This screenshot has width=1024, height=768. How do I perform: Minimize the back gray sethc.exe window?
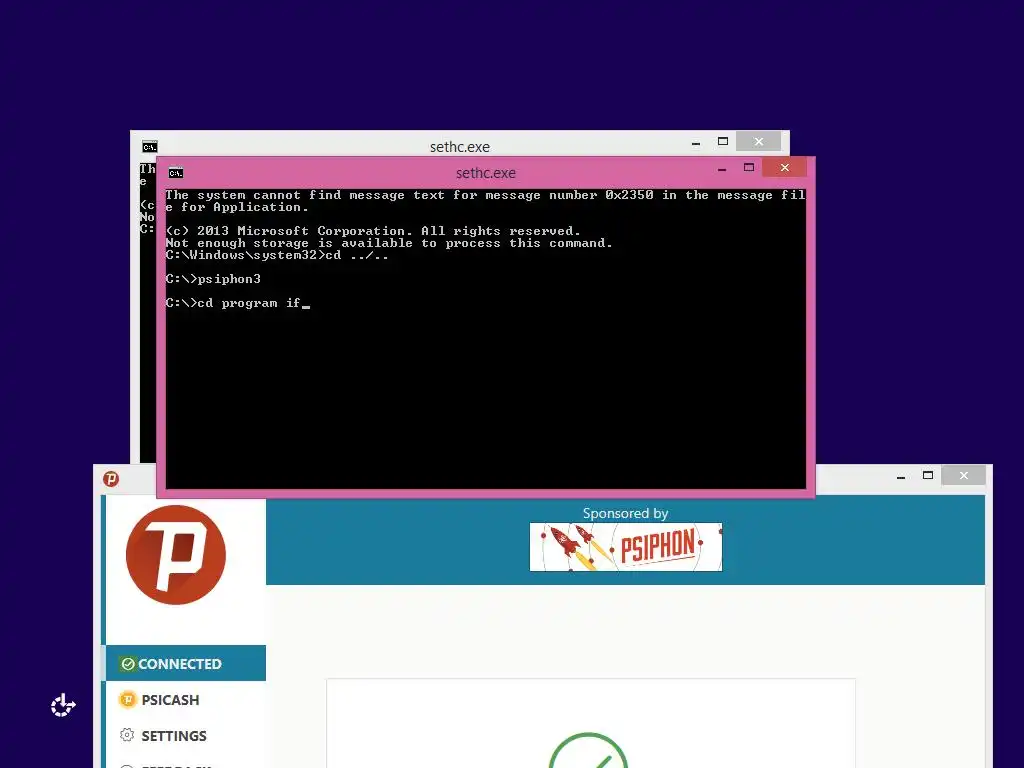(696, 142)
